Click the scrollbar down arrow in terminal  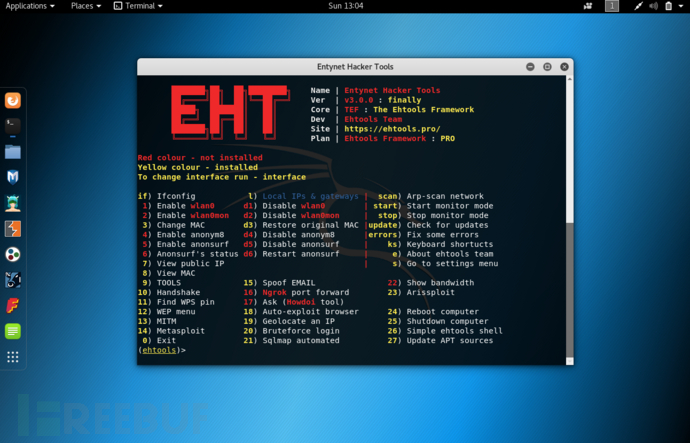click(569, 361)
